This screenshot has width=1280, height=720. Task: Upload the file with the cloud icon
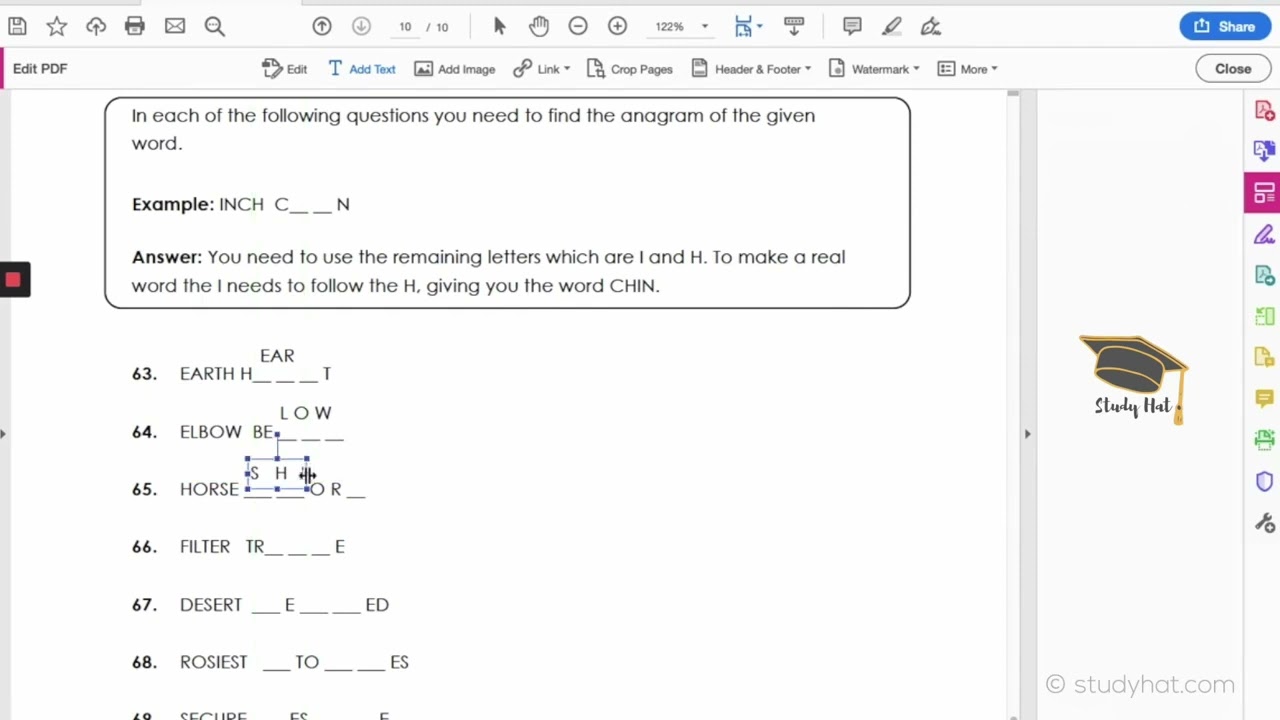[96, 27]
